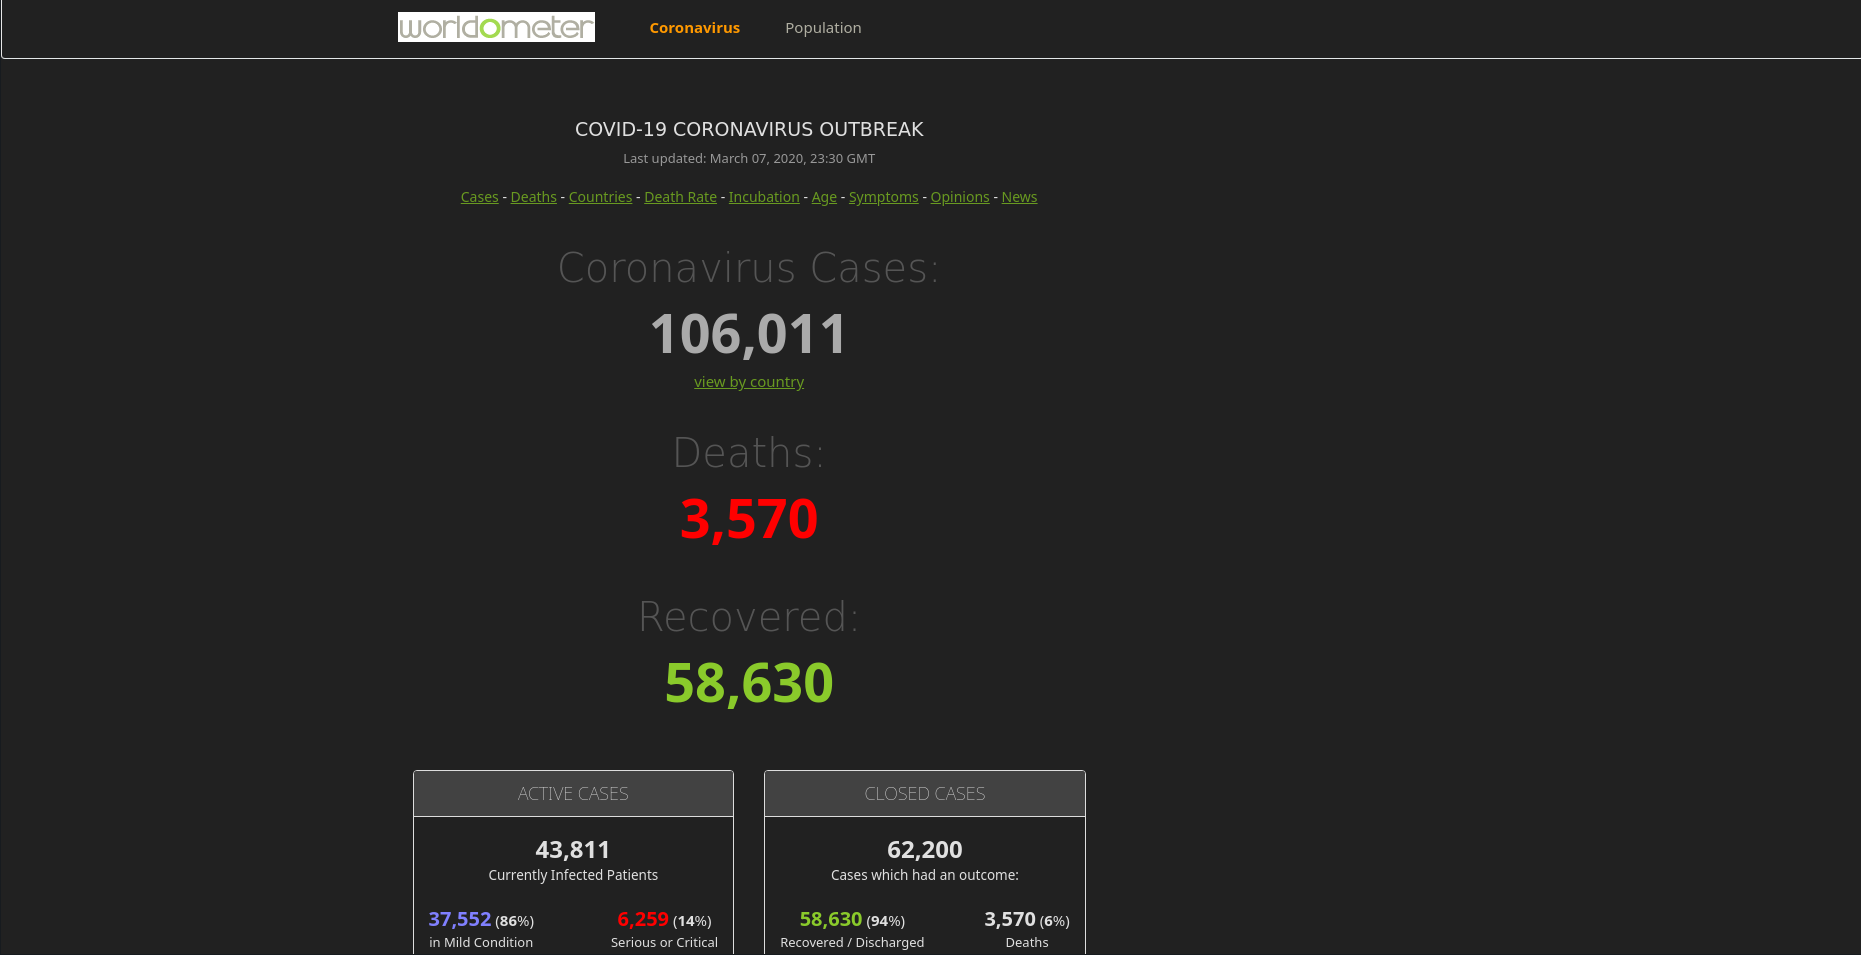Click the worldometer logo
This screenshot has width=1861, height=955.
(x=496, y=27)
